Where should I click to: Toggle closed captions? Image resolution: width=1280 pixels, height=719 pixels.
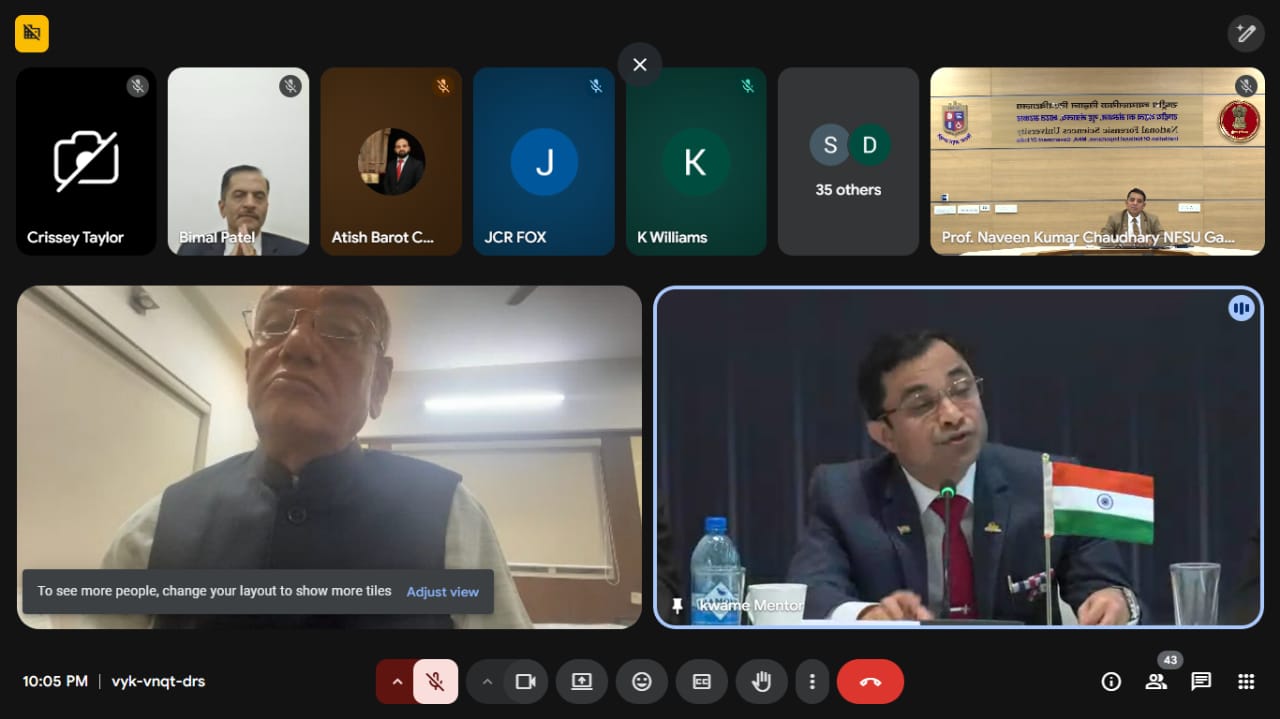coord(702,682)
